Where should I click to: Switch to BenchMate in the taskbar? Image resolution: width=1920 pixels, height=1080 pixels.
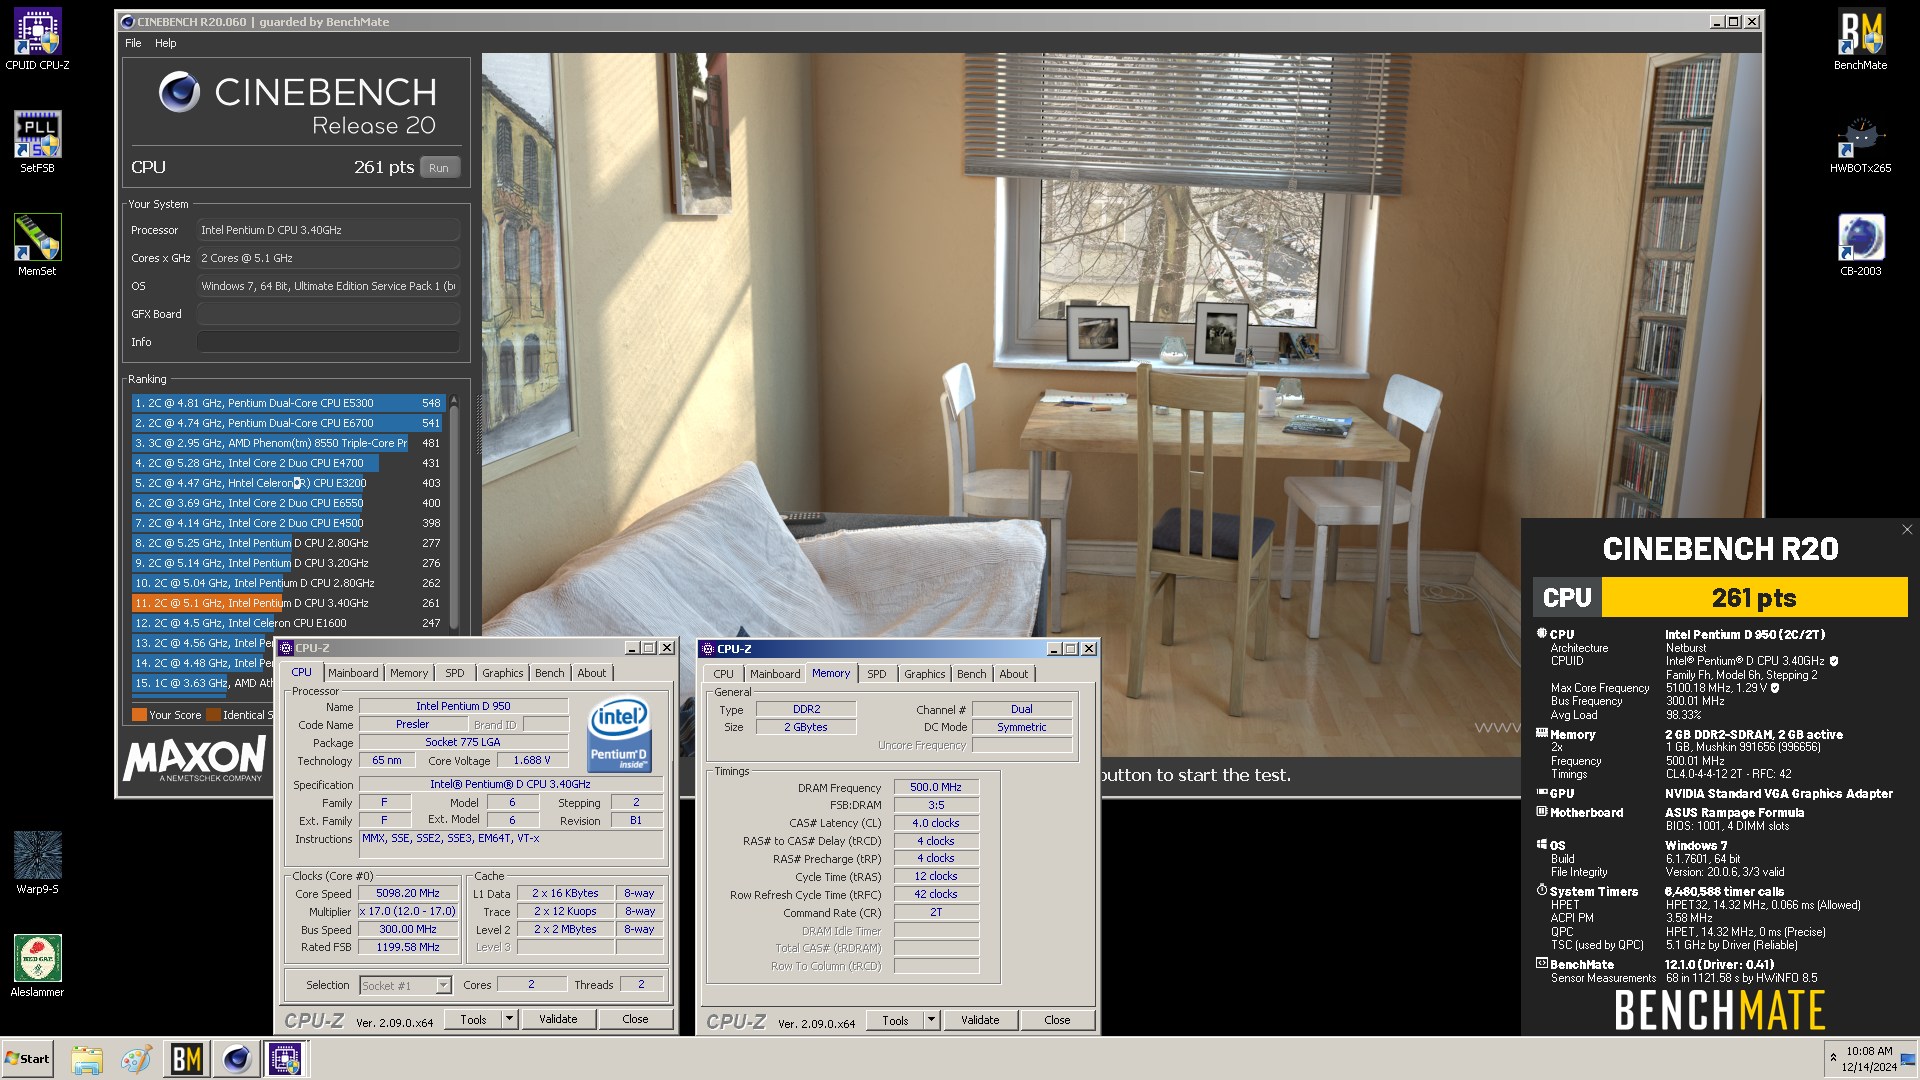pos(186,1059)
